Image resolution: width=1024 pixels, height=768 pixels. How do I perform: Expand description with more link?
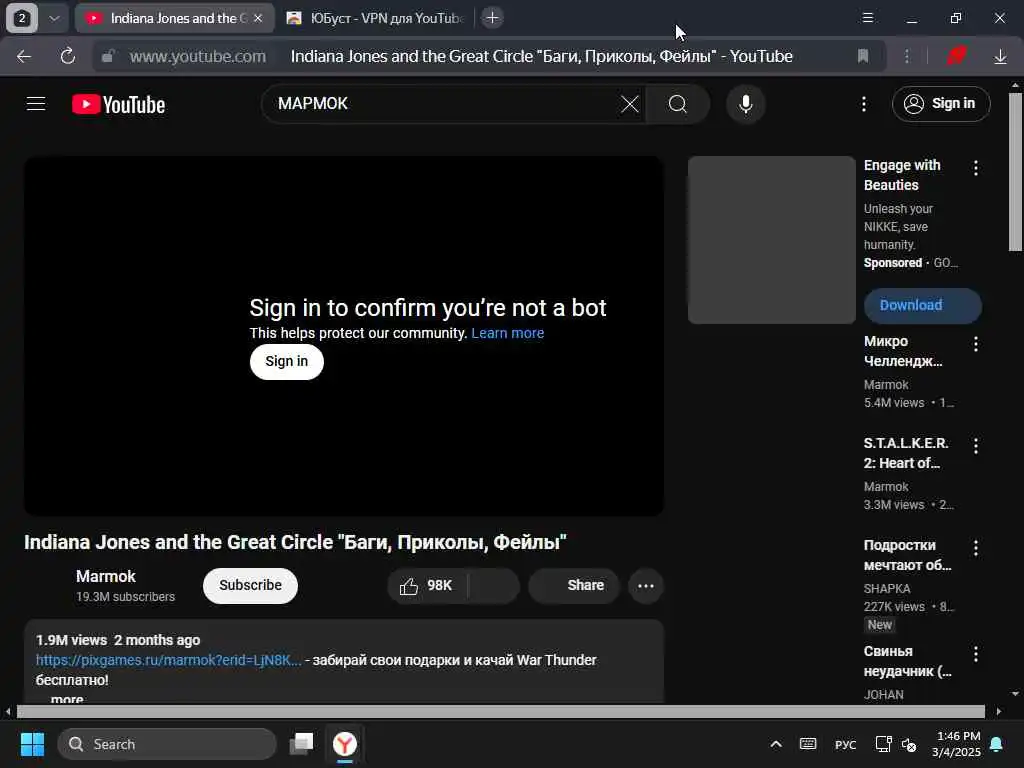[67, 699]
